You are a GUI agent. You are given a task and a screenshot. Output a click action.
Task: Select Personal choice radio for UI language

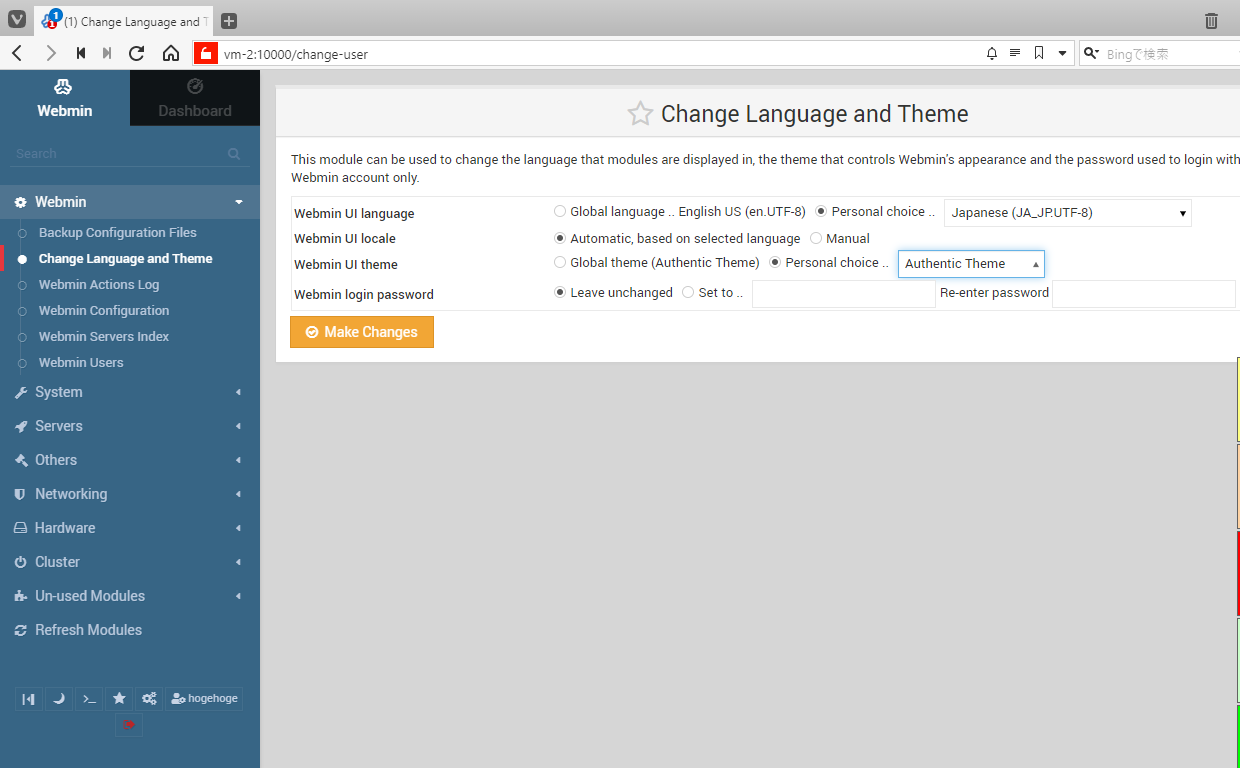821,211
